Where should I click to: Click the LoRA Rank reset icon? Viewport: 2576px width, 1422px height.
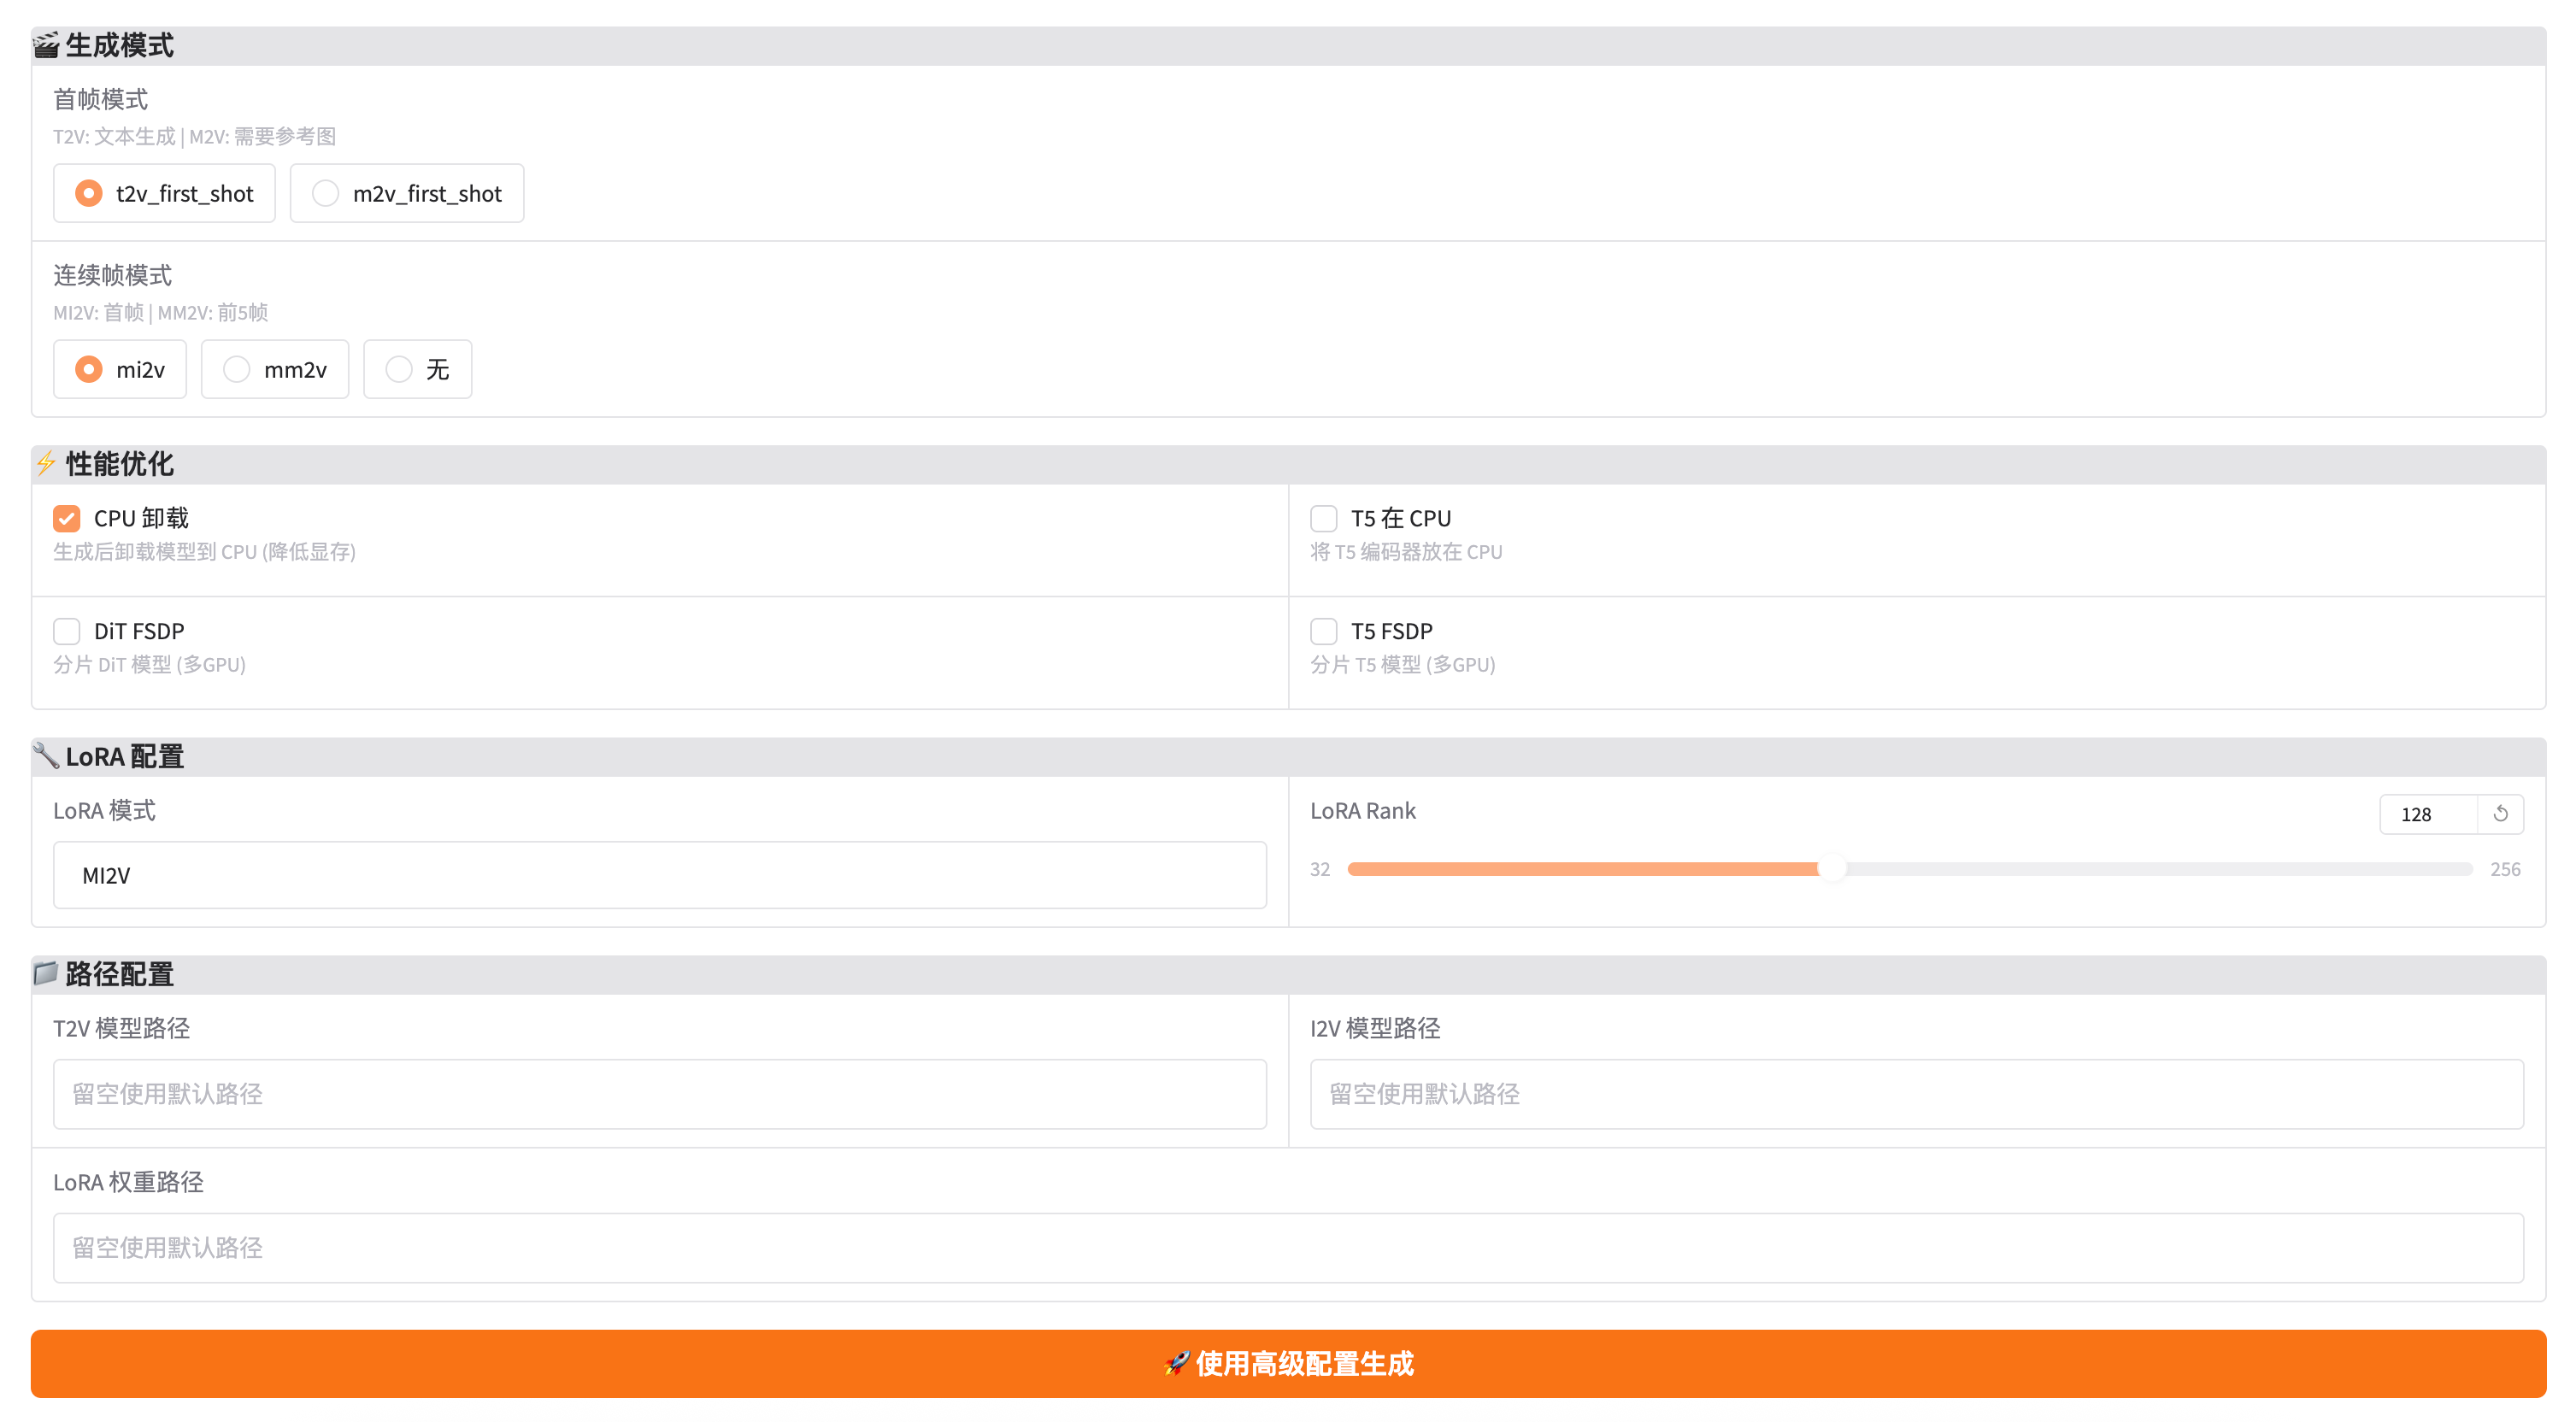(x=2500, y=814)
